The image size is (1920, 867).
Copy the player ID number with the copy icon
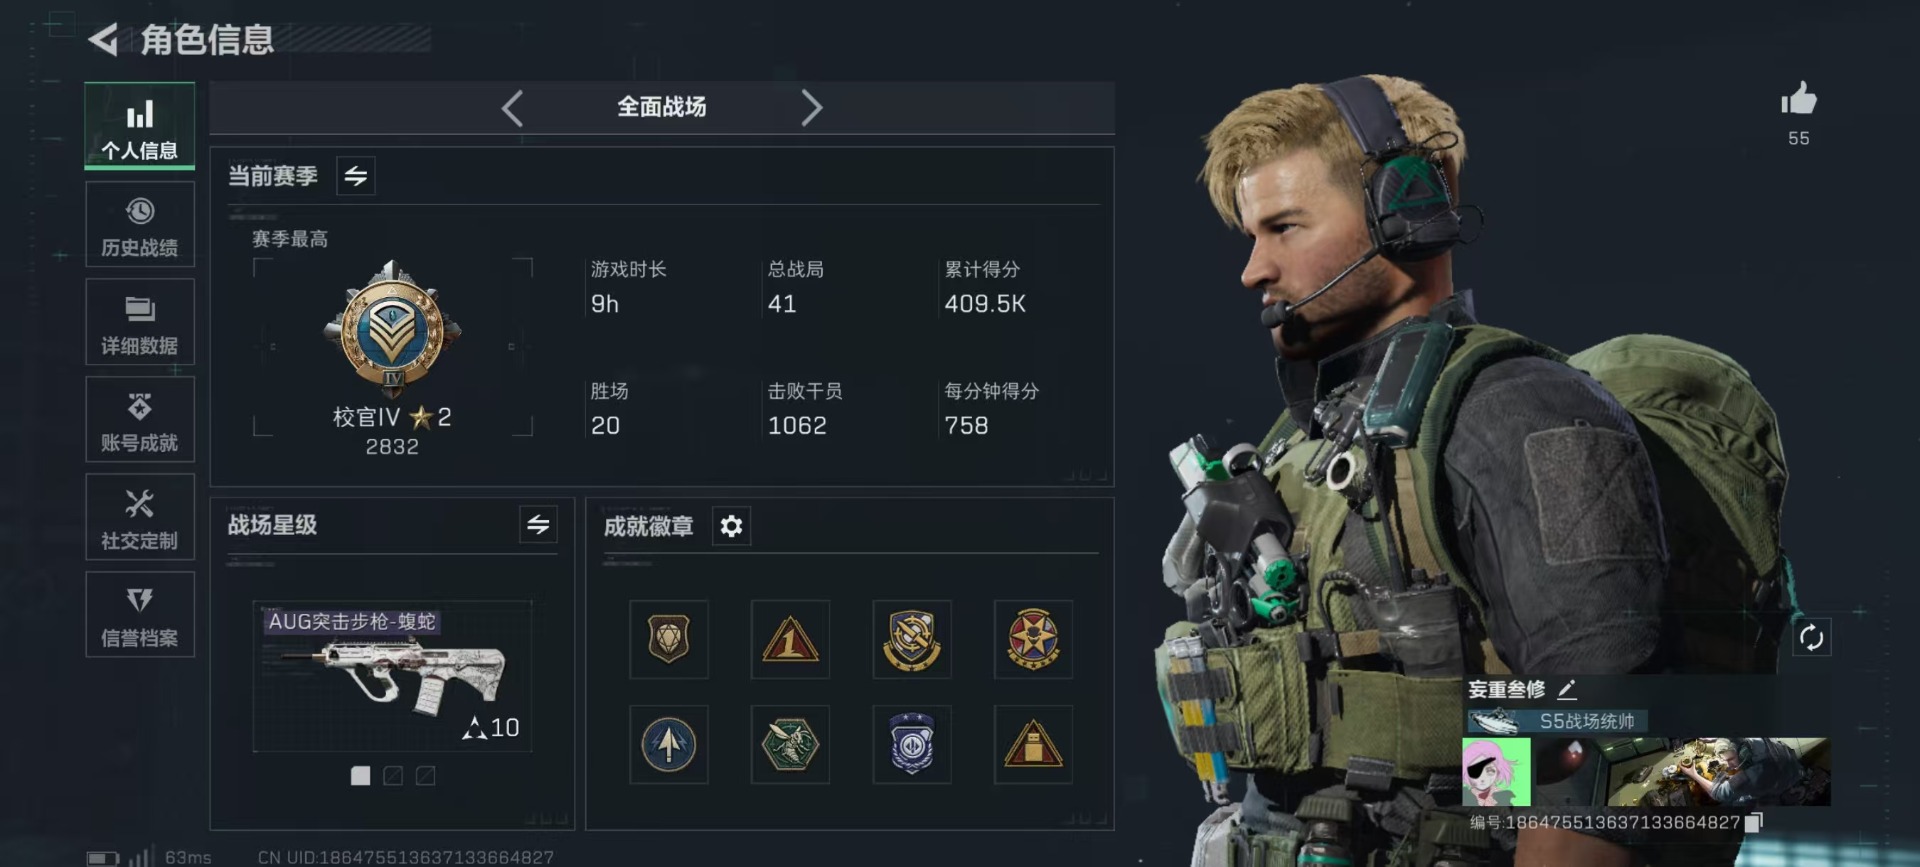1753,822
